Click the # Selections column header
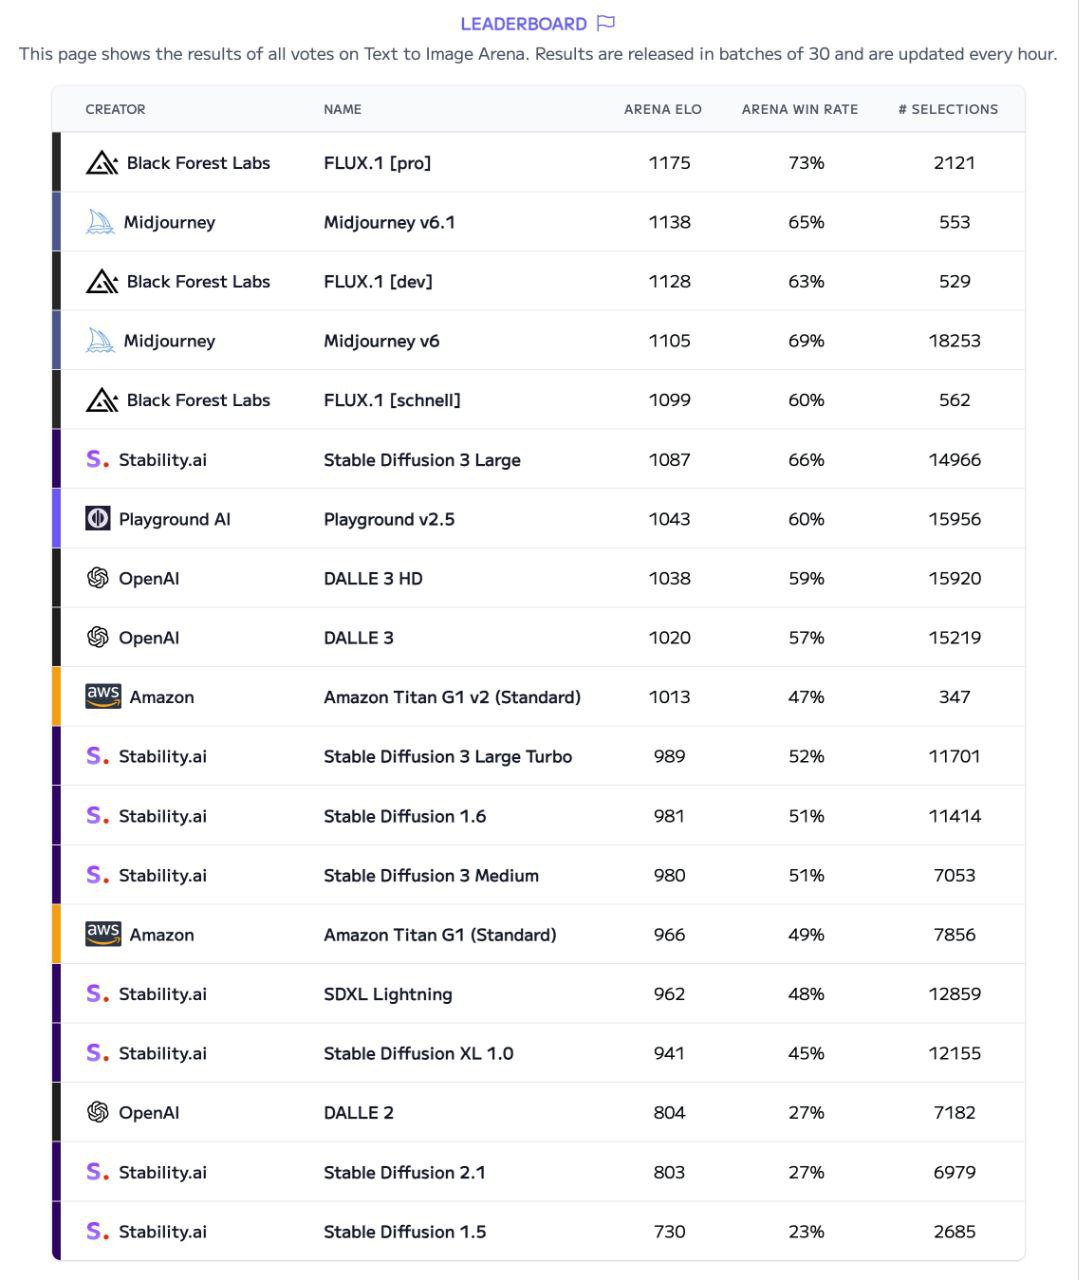Screen dimensions: 1079x1280 [x=947, y=109]
